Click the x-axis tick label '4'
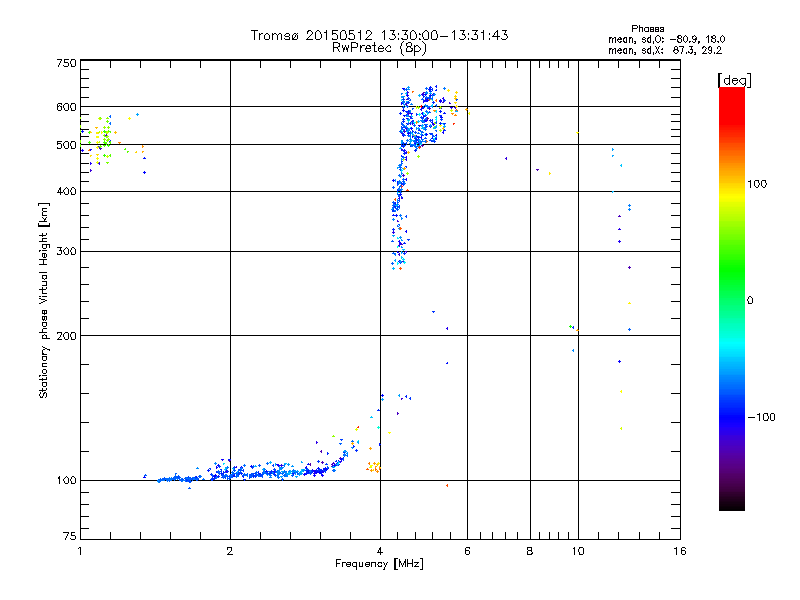 point(380,551)
